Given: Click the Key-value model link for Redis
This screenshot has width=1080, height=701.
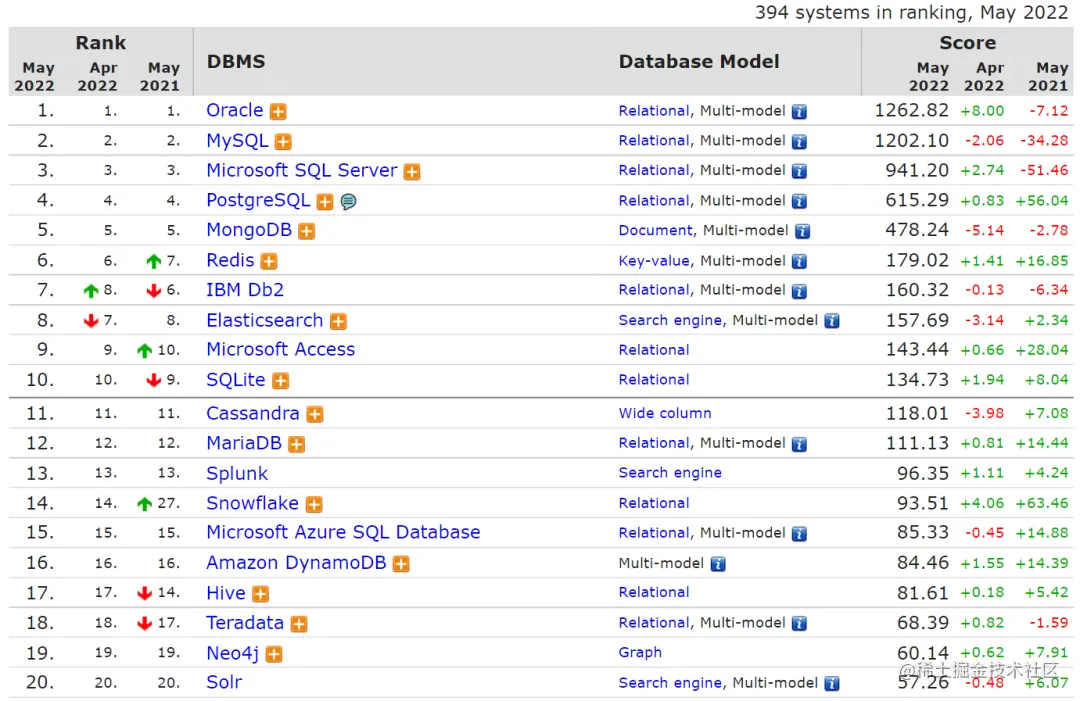Looking at the screenshot, I should (x=654, y=261).
